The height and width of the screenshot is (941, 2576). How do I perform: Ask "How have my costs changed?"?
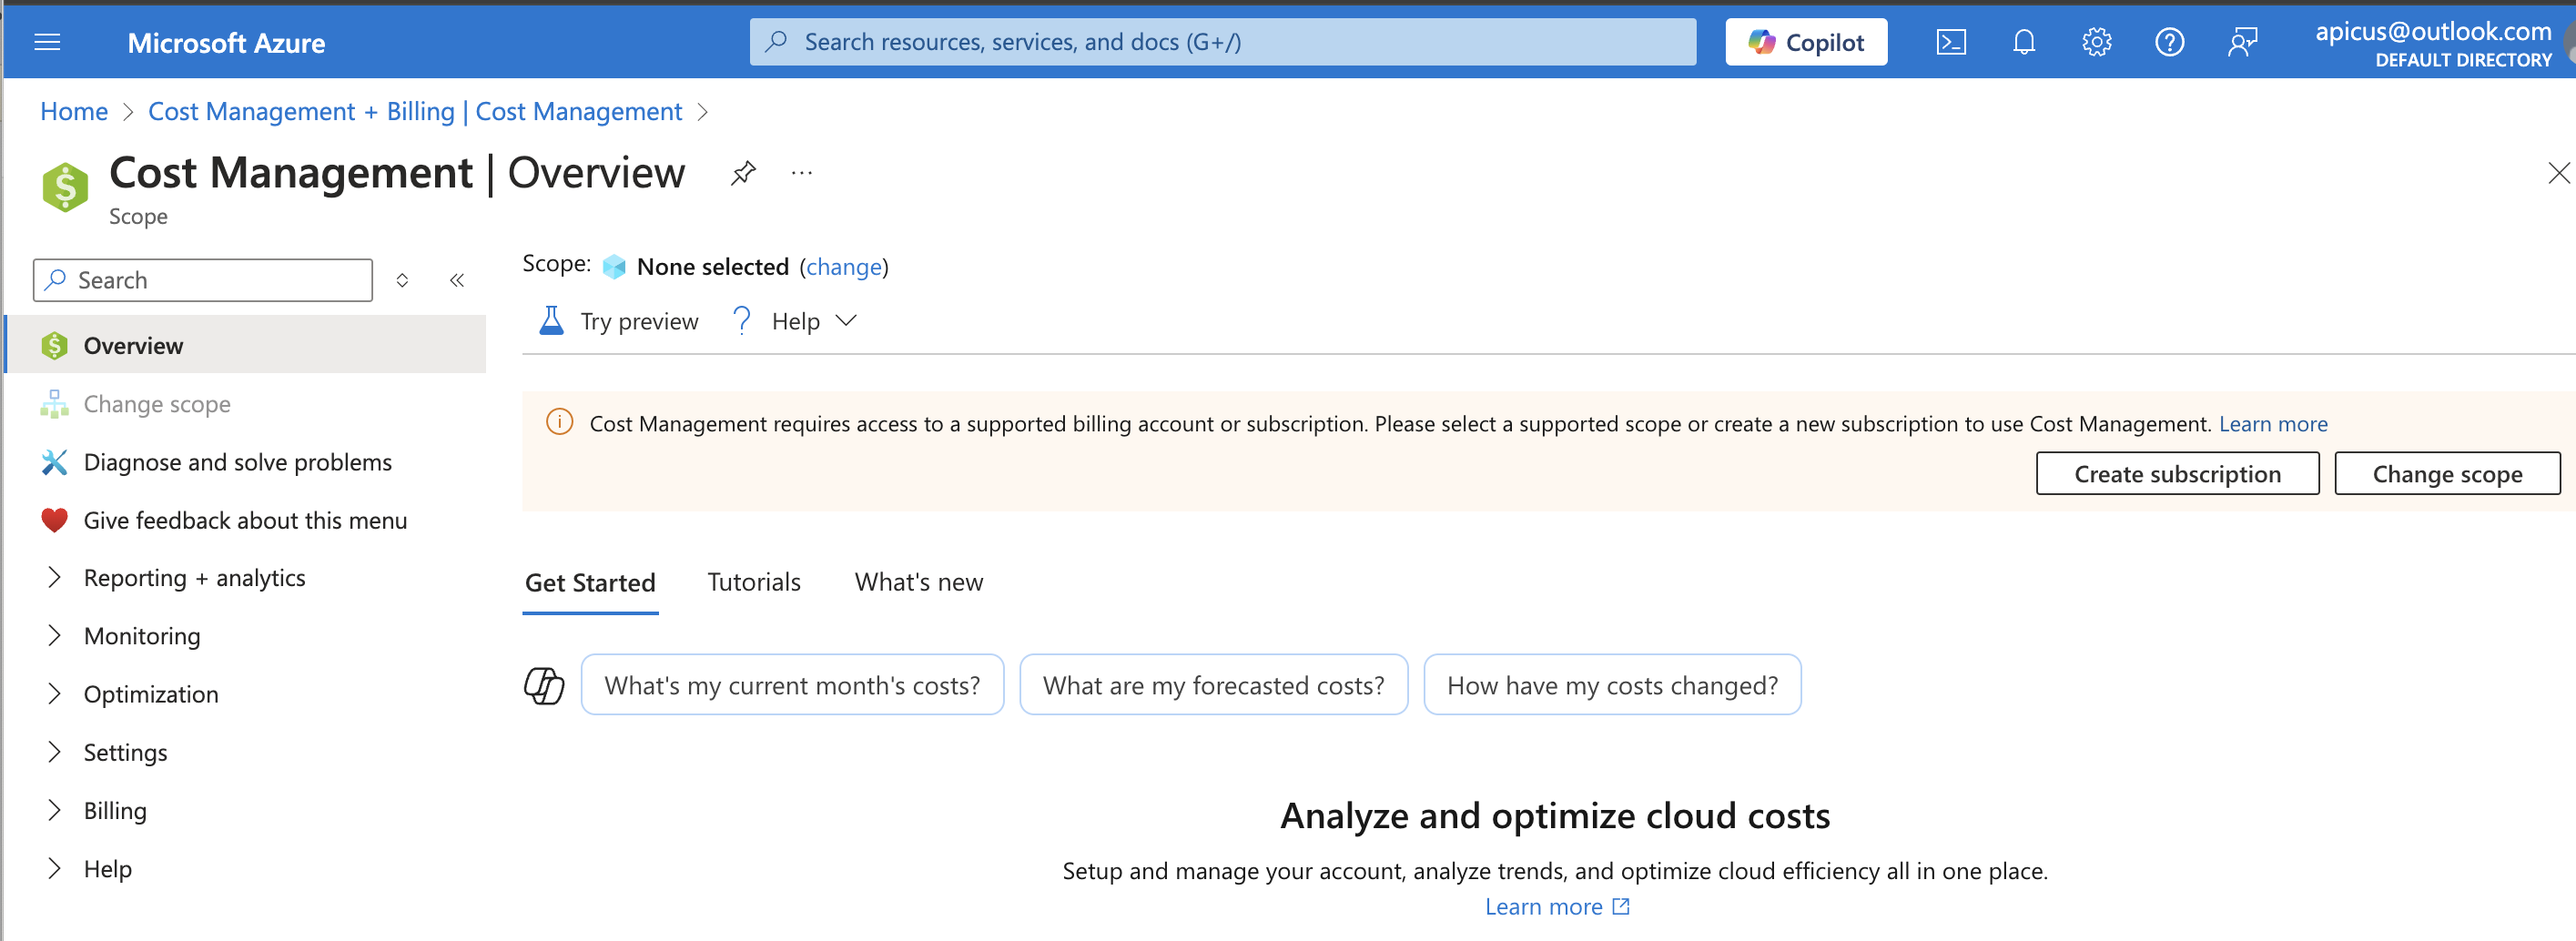[1612, 685]
